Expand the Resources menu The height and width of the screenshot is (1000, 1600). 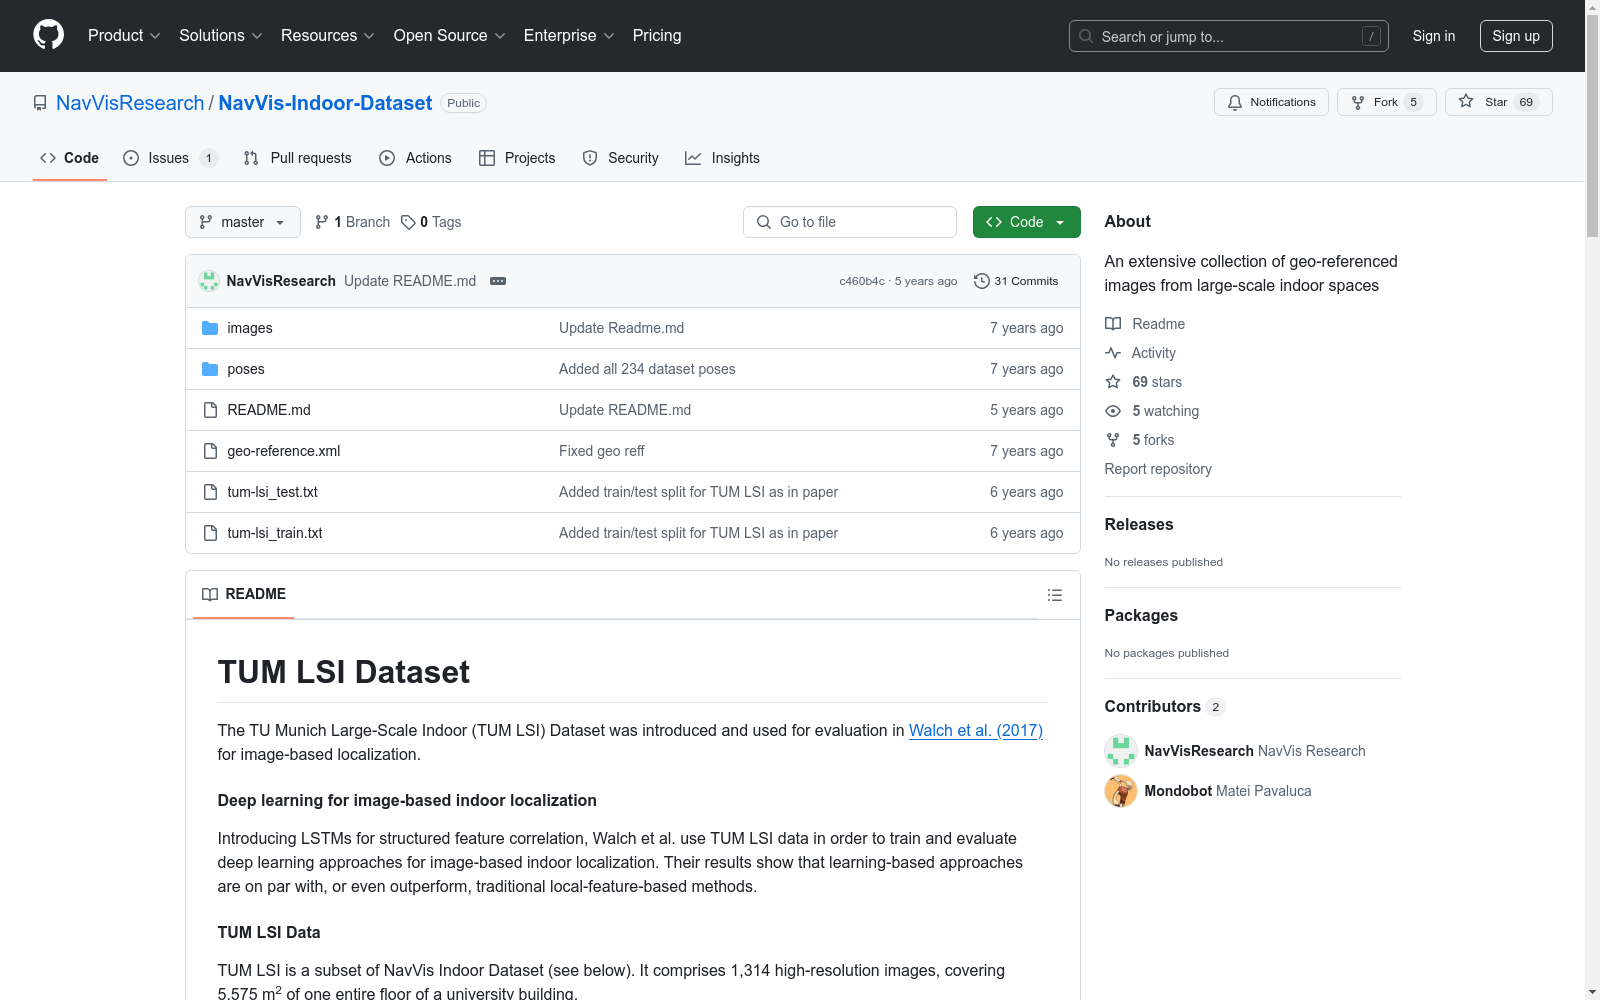point(328,35)
